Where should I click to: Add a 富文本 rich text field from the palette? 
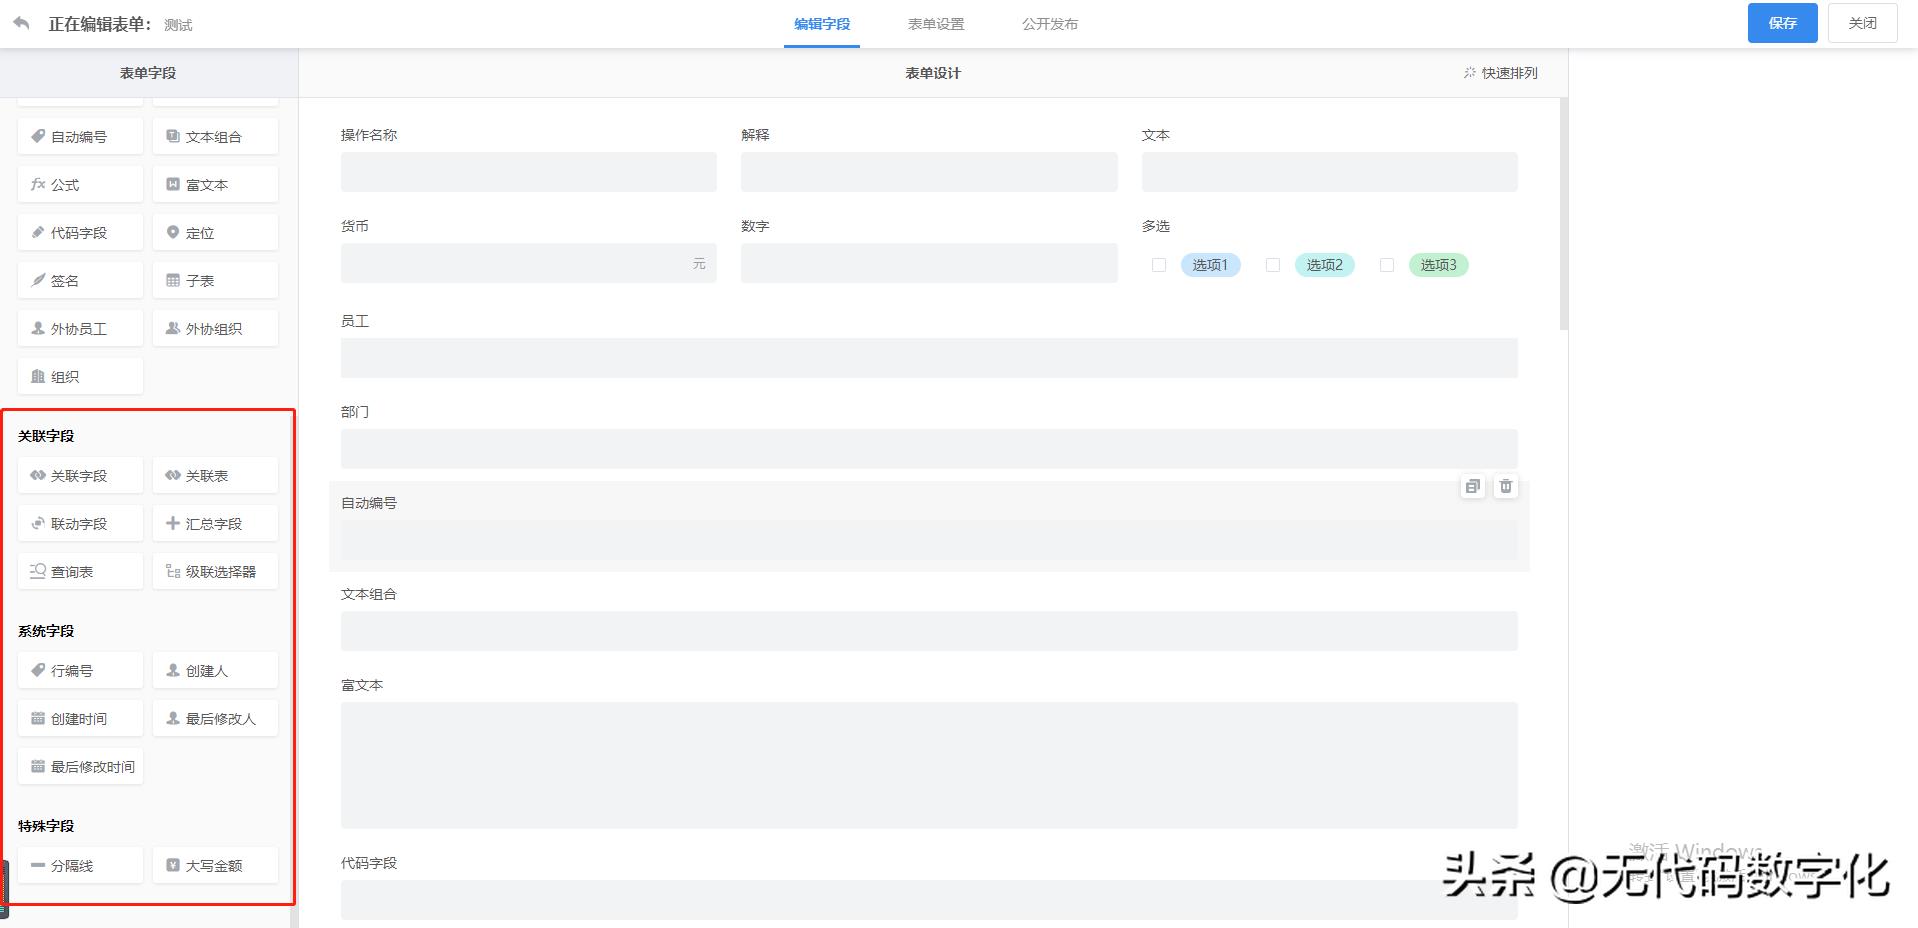[215, 185]
